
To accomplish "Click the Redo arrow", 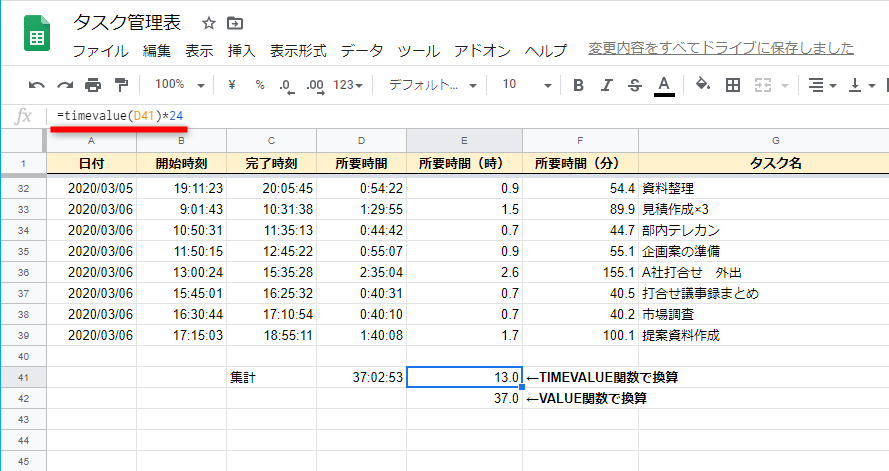I will click(65, 86).
